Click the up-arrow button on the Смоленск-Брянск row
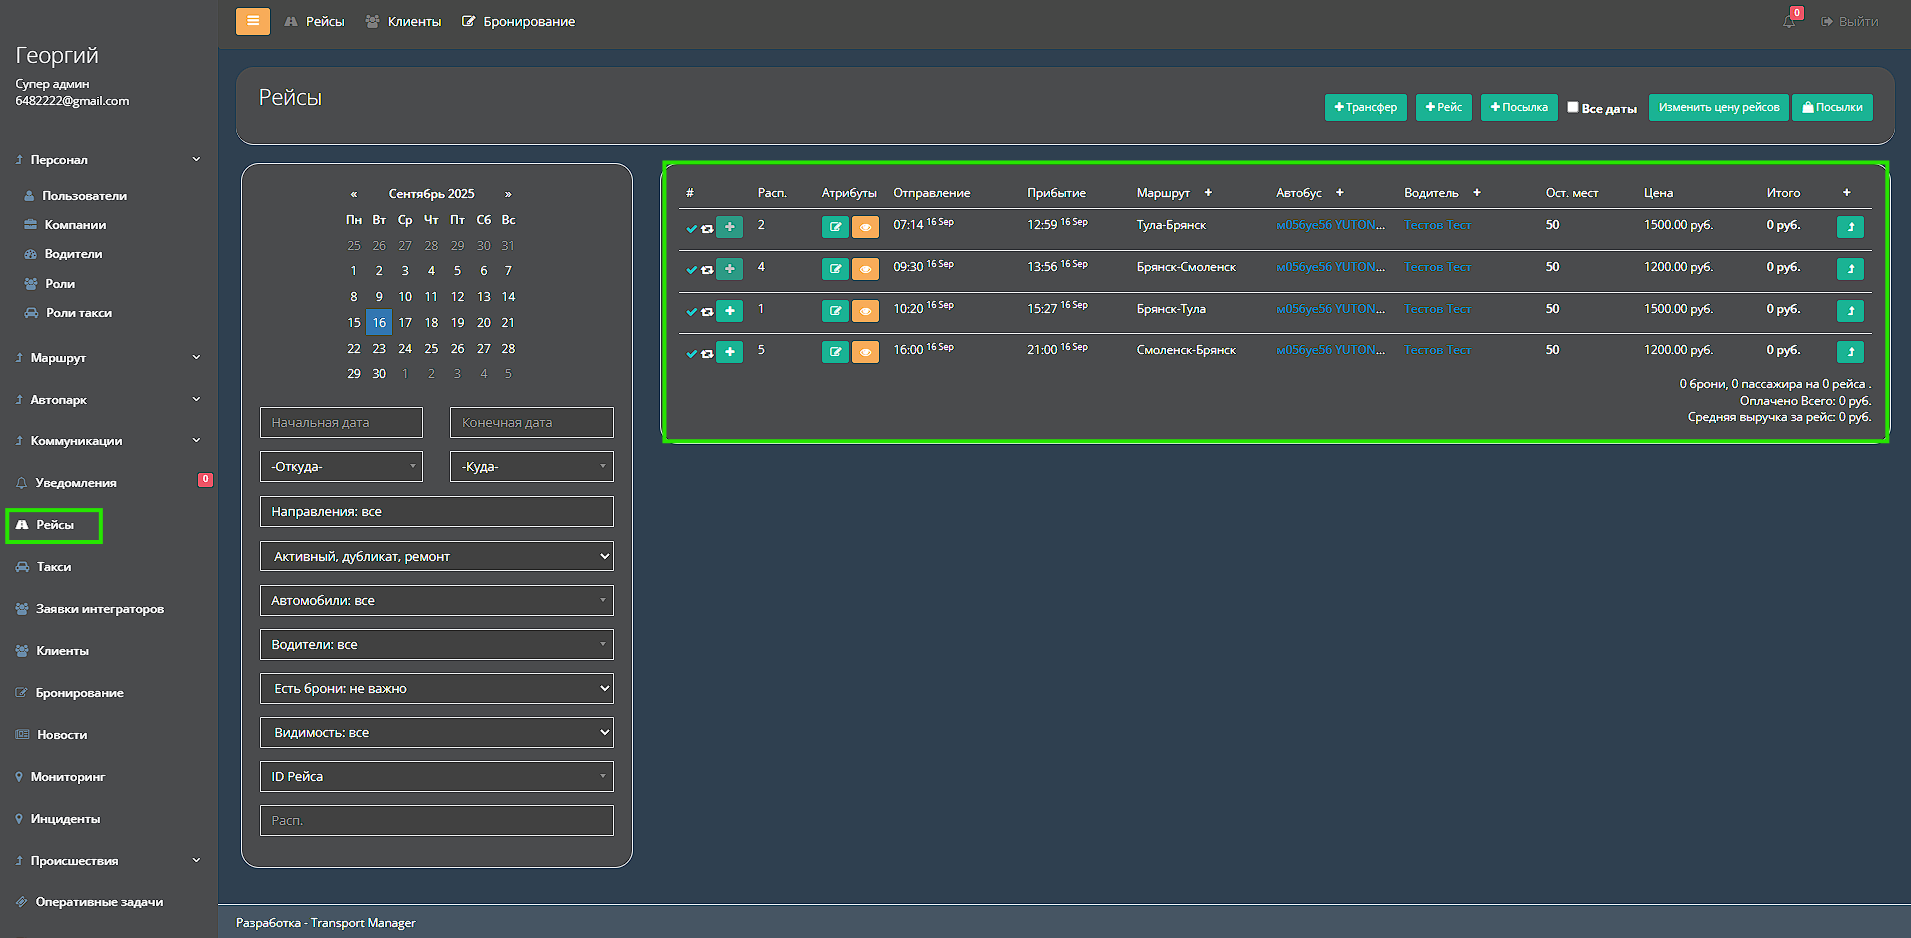The image size is (1911, 938). tap(1849, 352)
